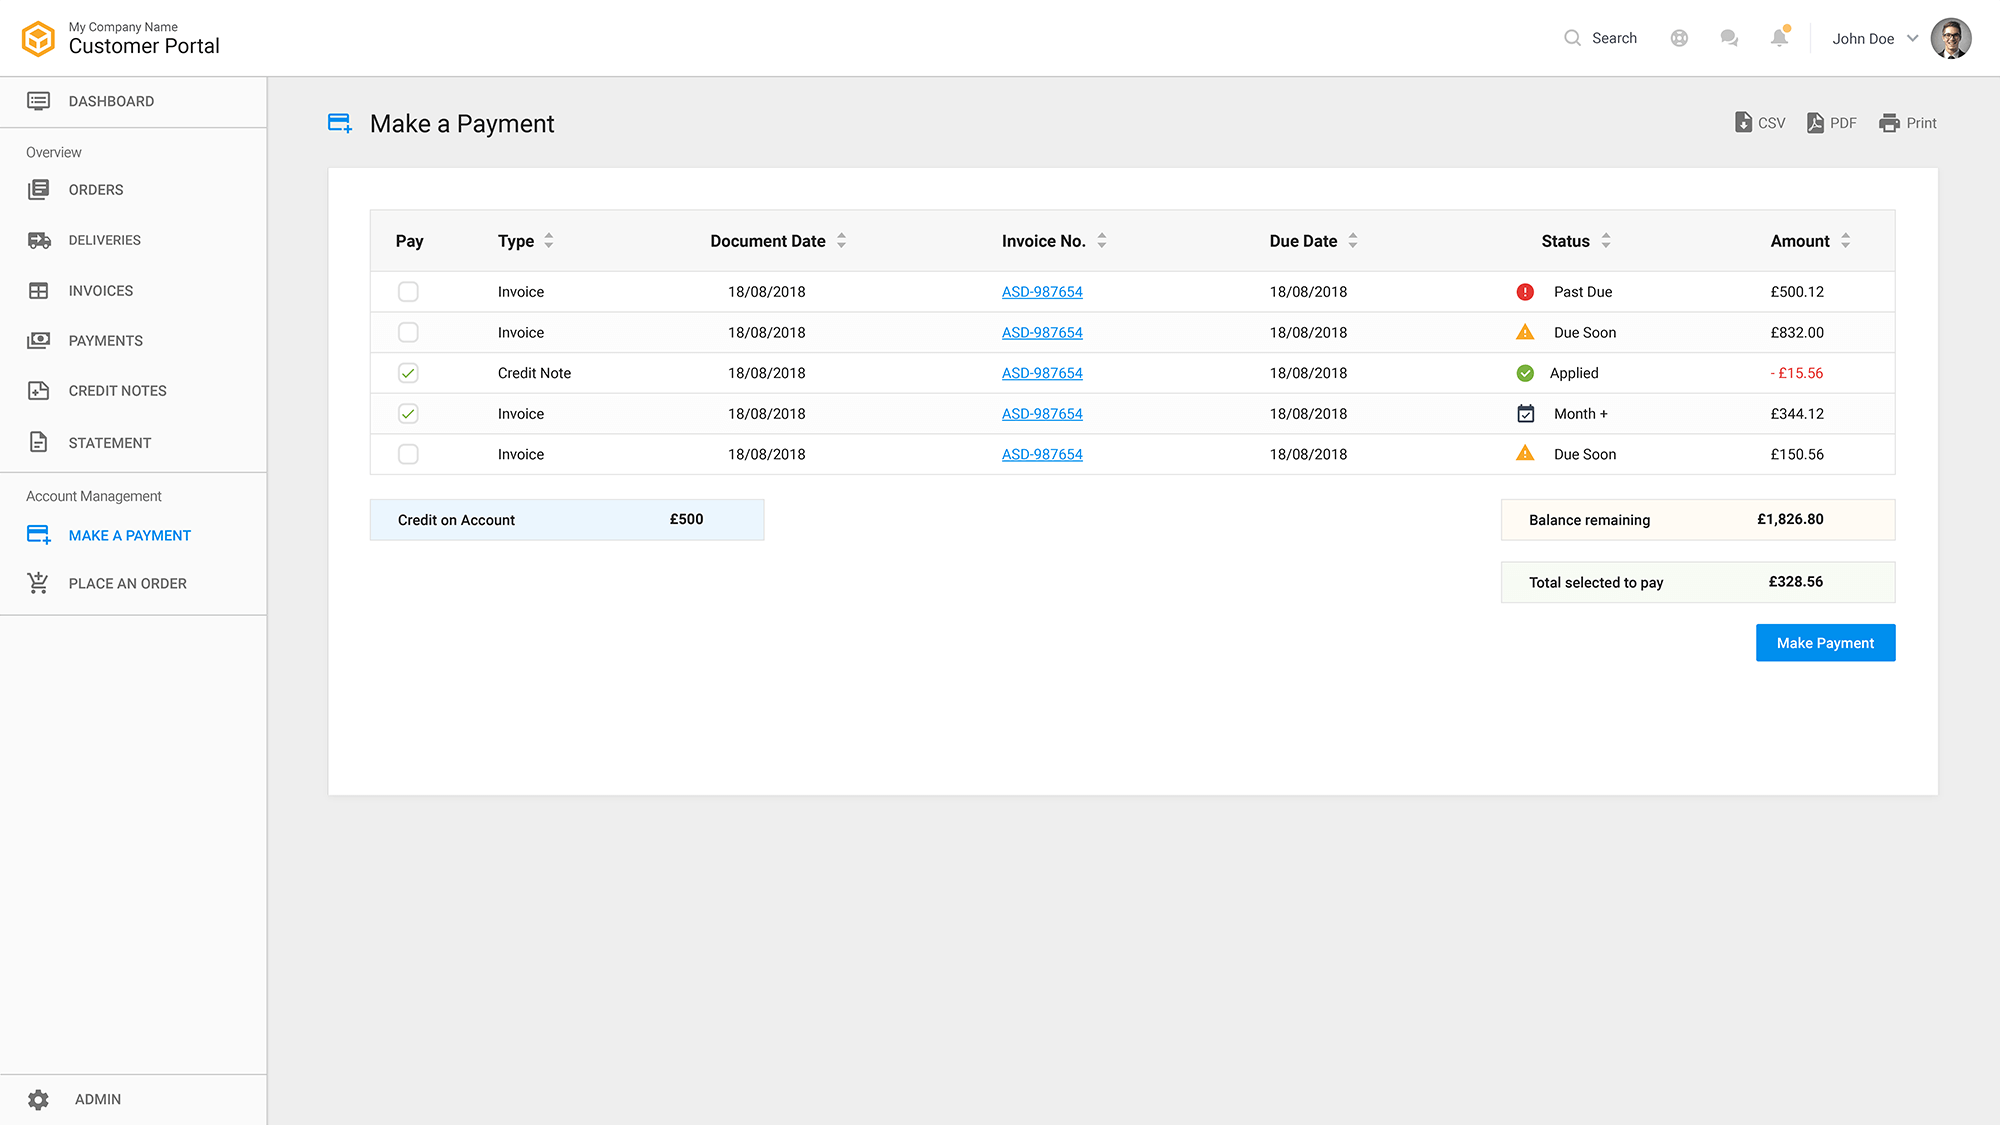Open the Statement page
Image resolution: width=2000 pixels, height=1125 pixels.
point(110,443)
